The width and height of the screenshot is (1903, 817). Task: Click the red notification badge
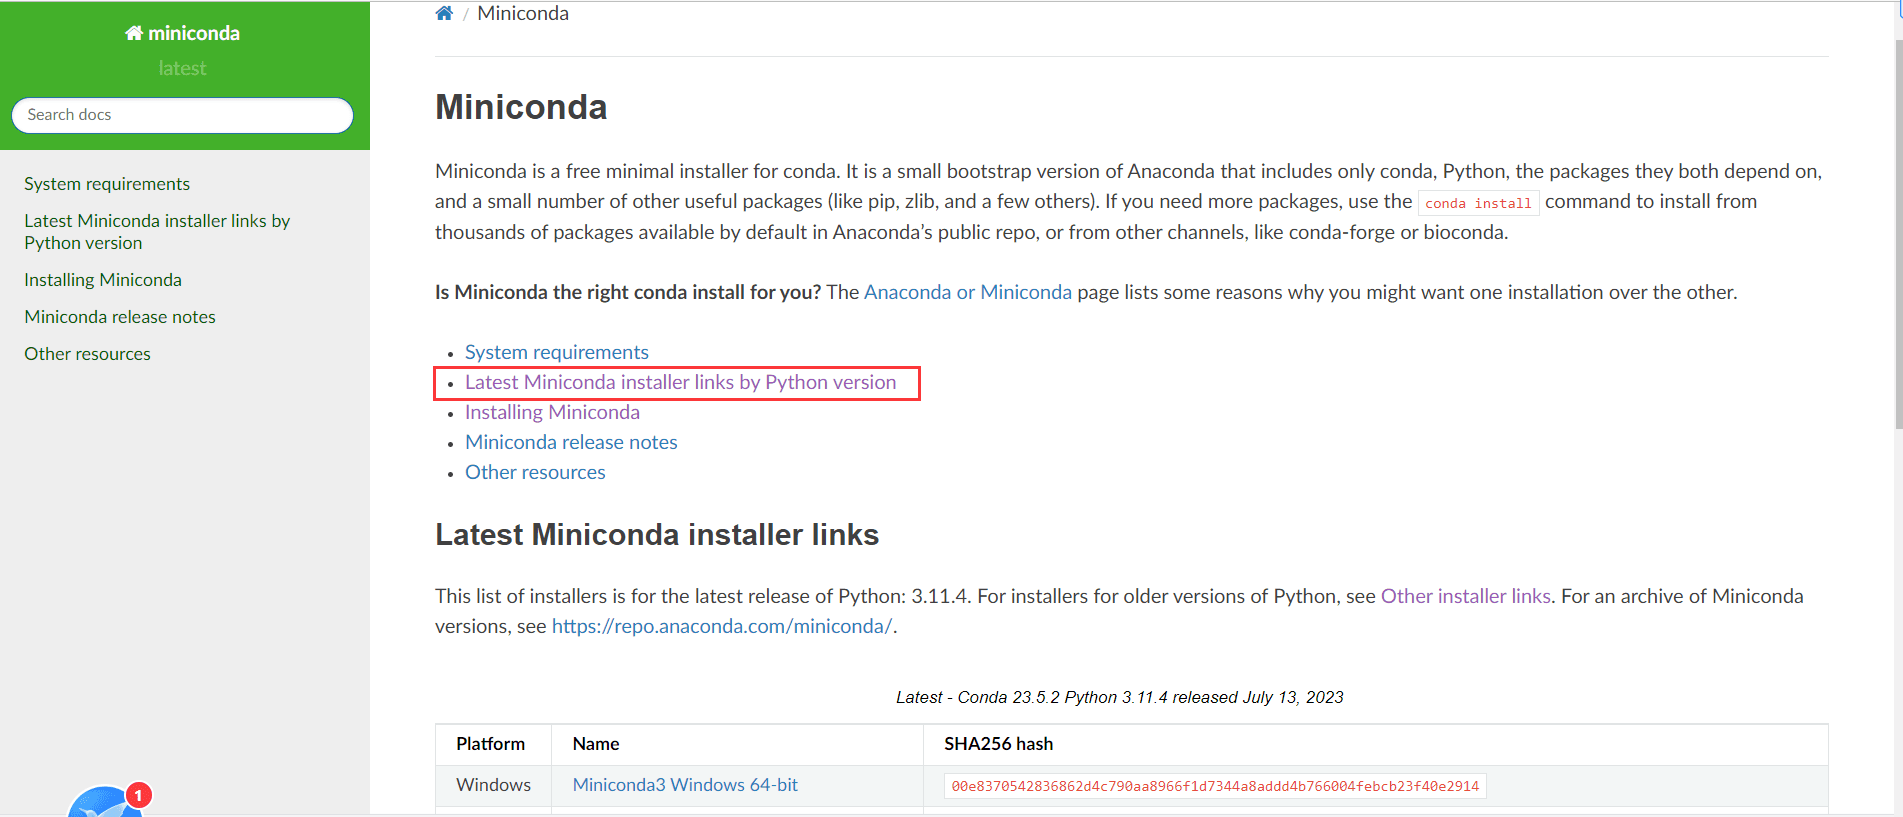pos(139,795)
